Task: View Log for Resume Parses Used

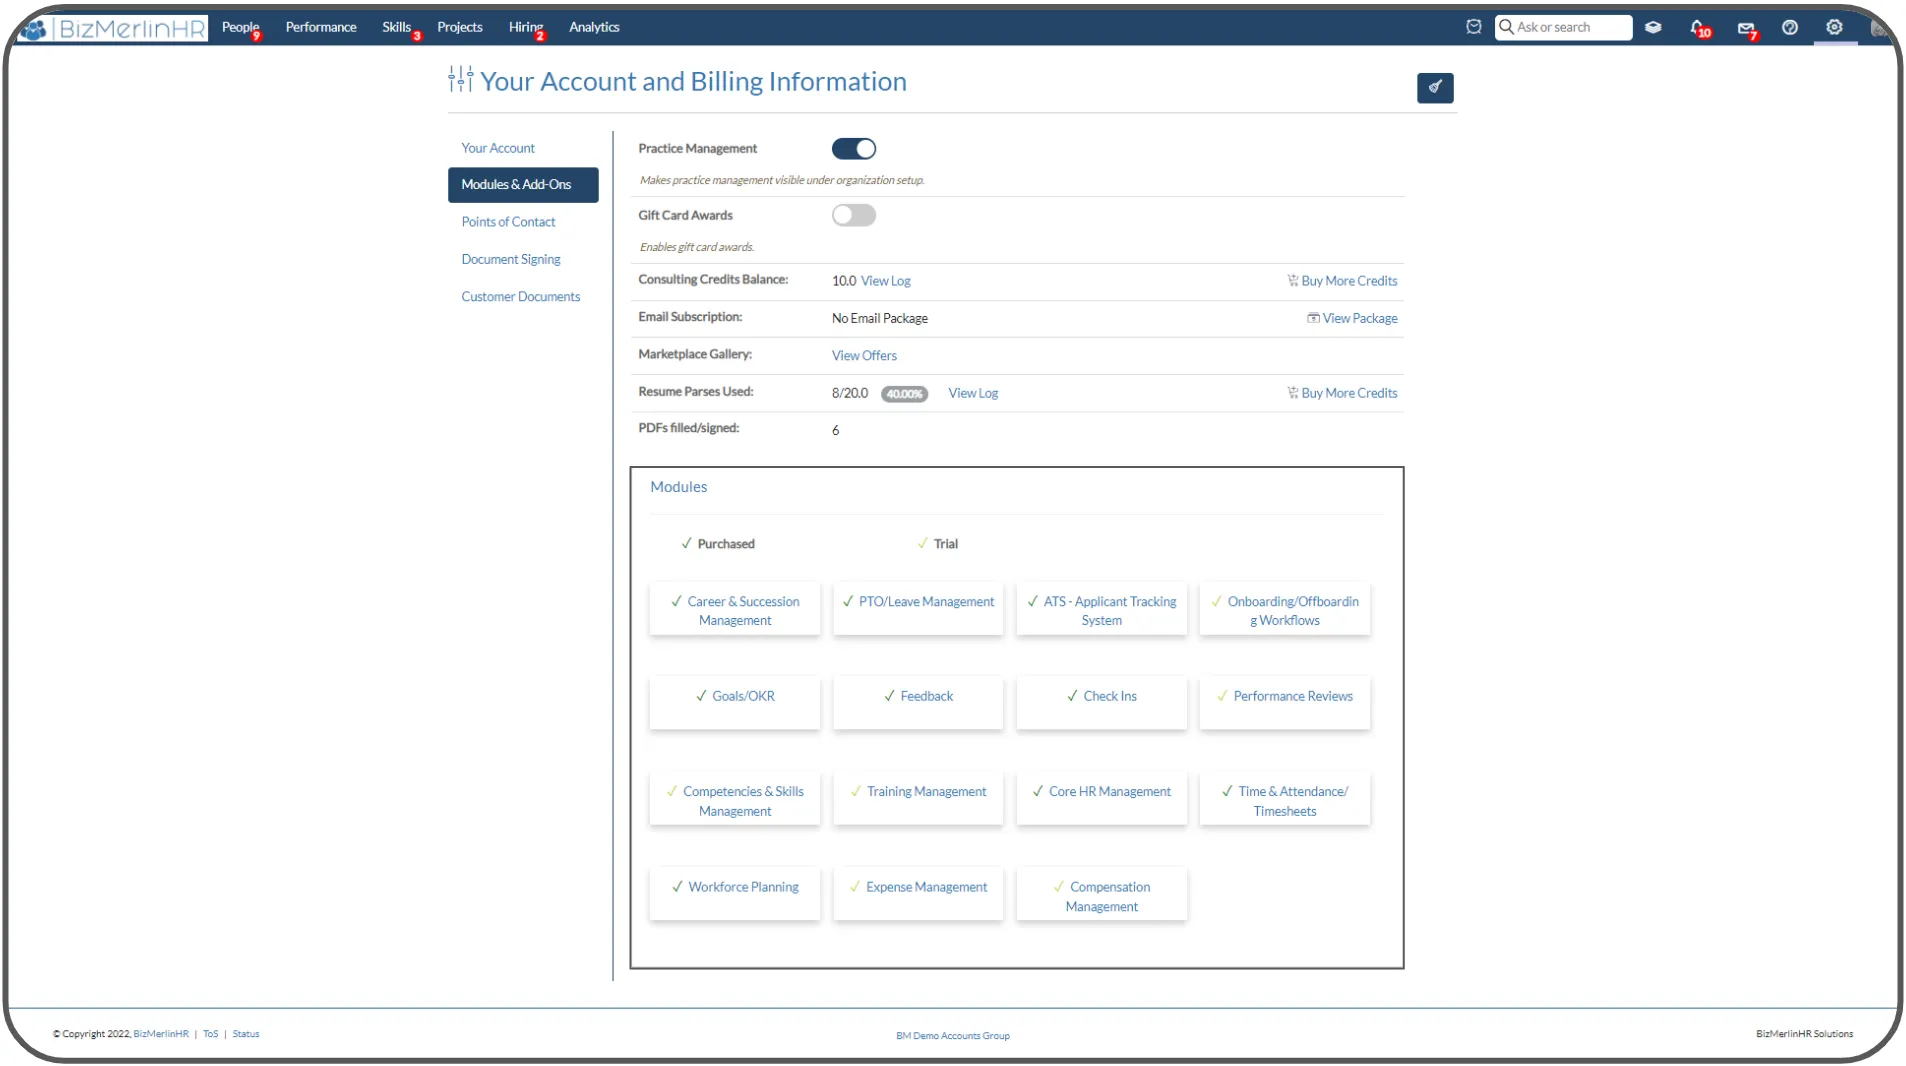Action: click(973, 393)
